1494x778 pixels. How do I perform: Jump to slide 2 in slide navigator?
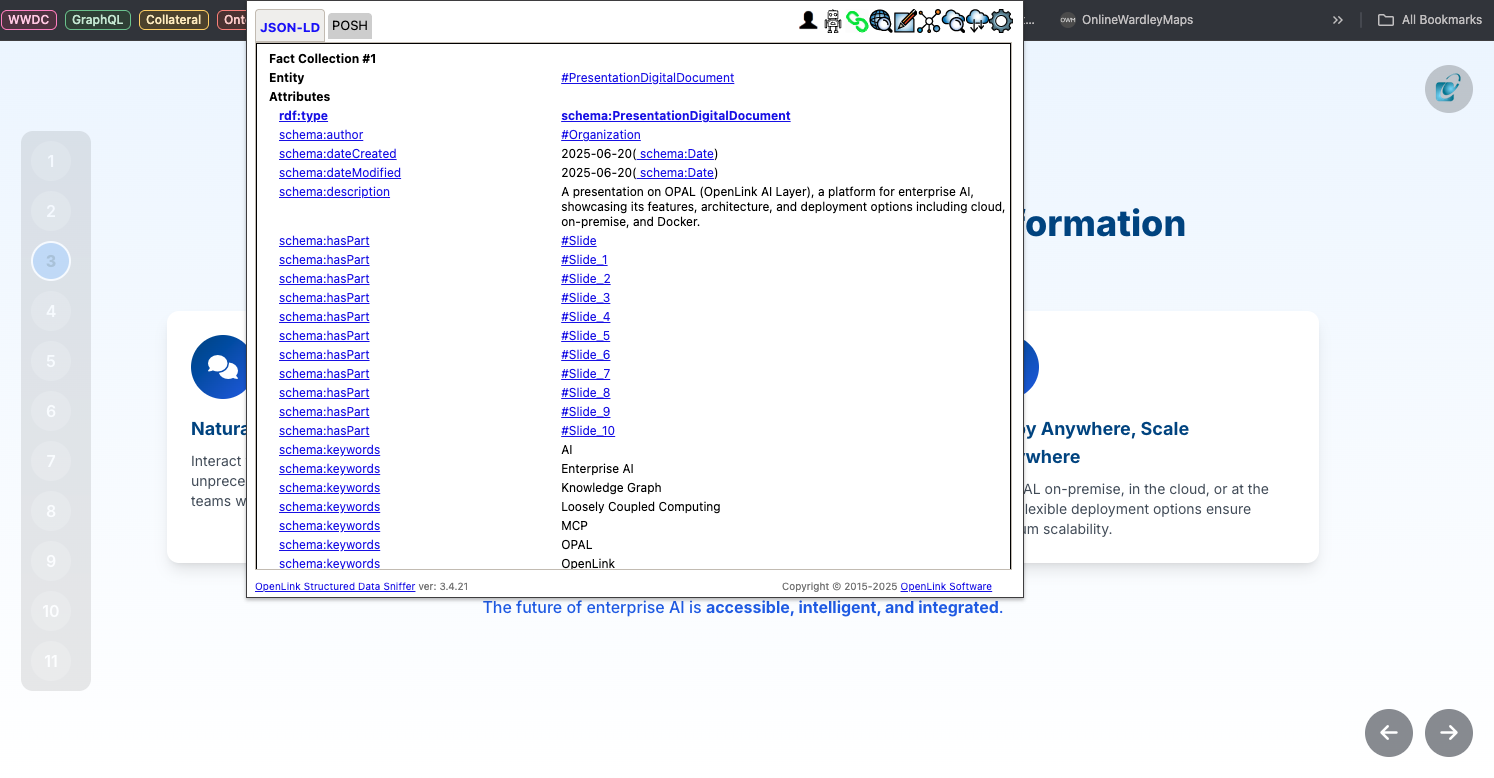click(x=51, y=211)
